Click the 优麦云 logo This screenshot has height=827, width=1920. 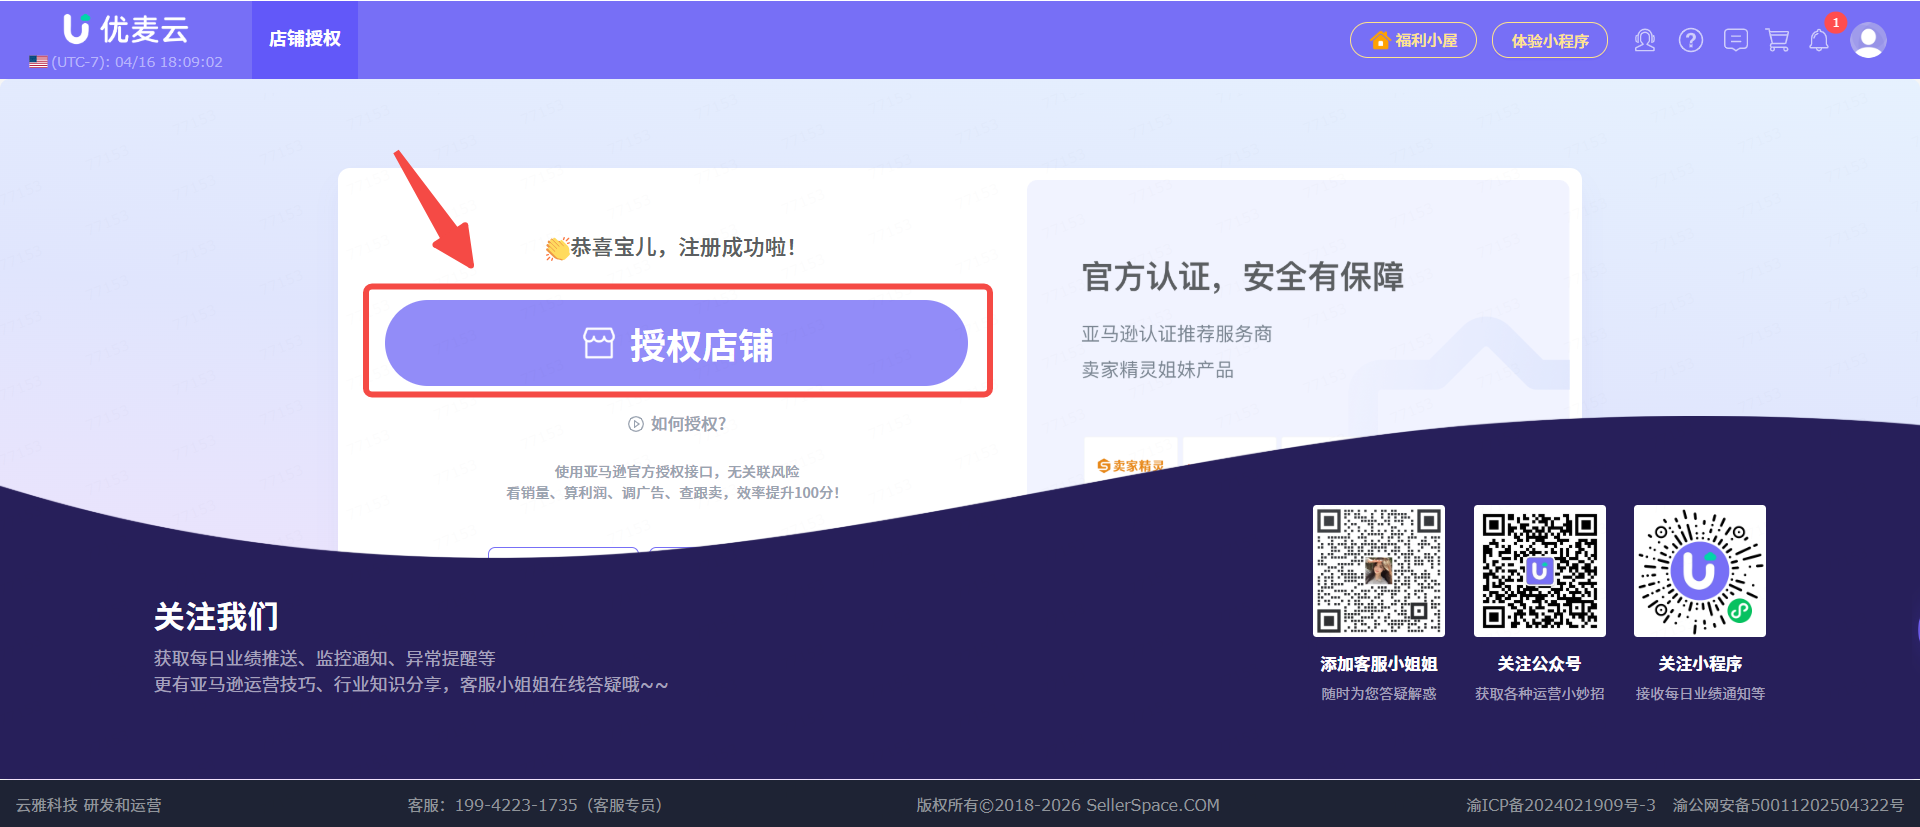point(125,29)
